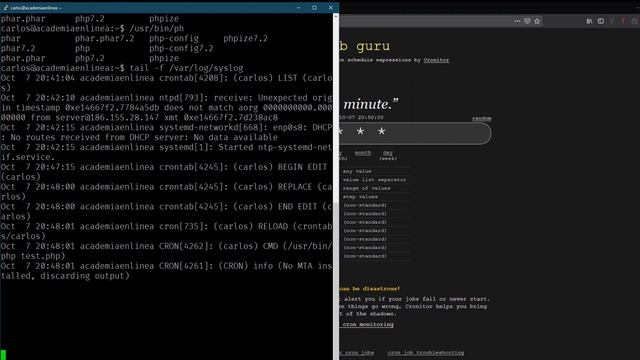
Task: Open the cron job troubleshooting link
Action: 426,353
